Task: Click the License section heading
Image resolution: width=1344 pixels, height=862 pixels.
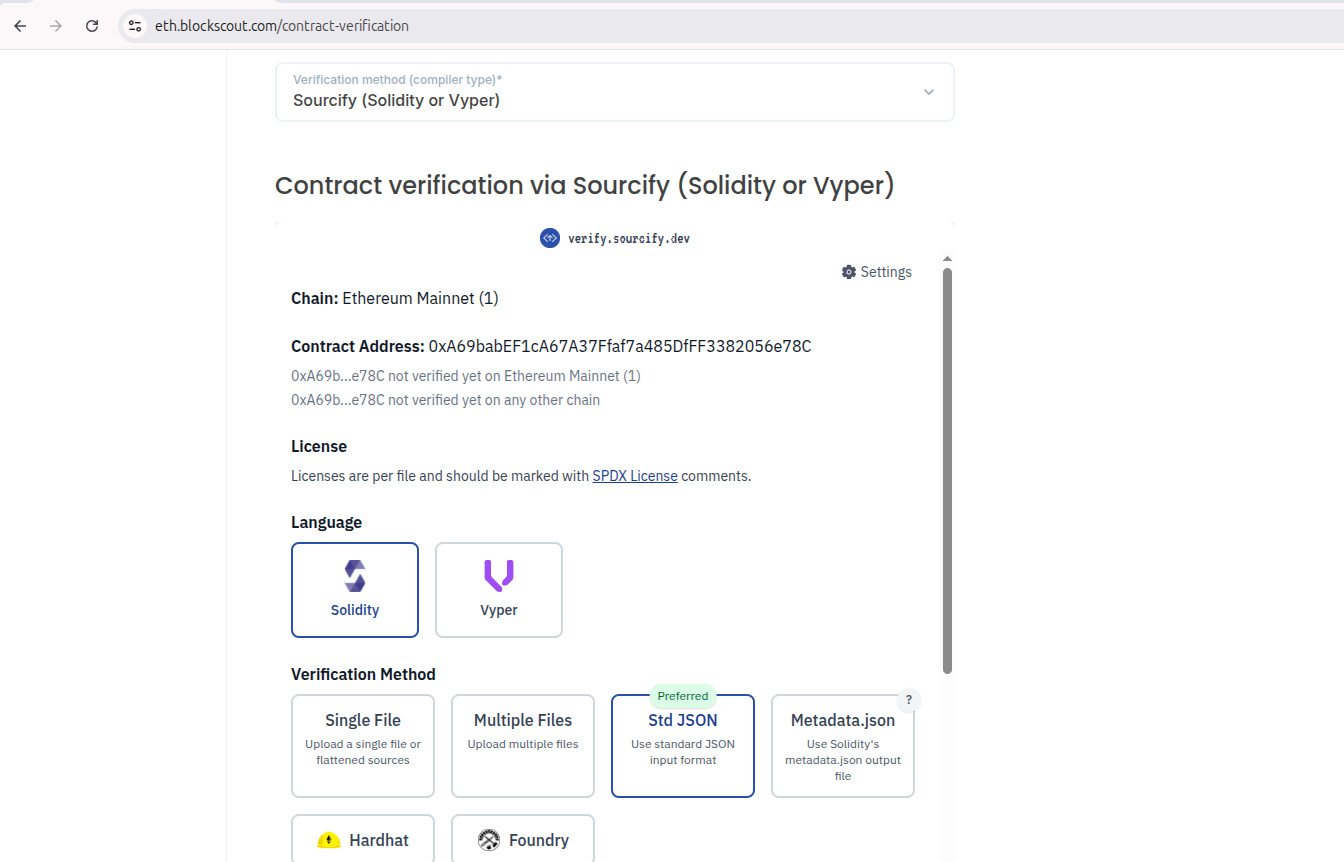Action: tap(319, 446)
